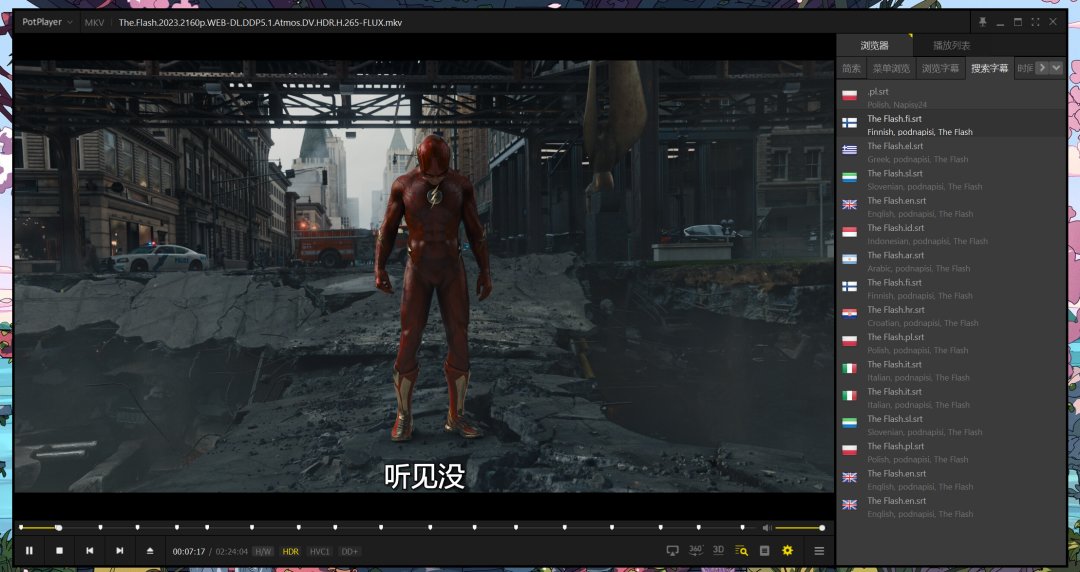
Task: Skip to the next file
Action: [120, 551]
